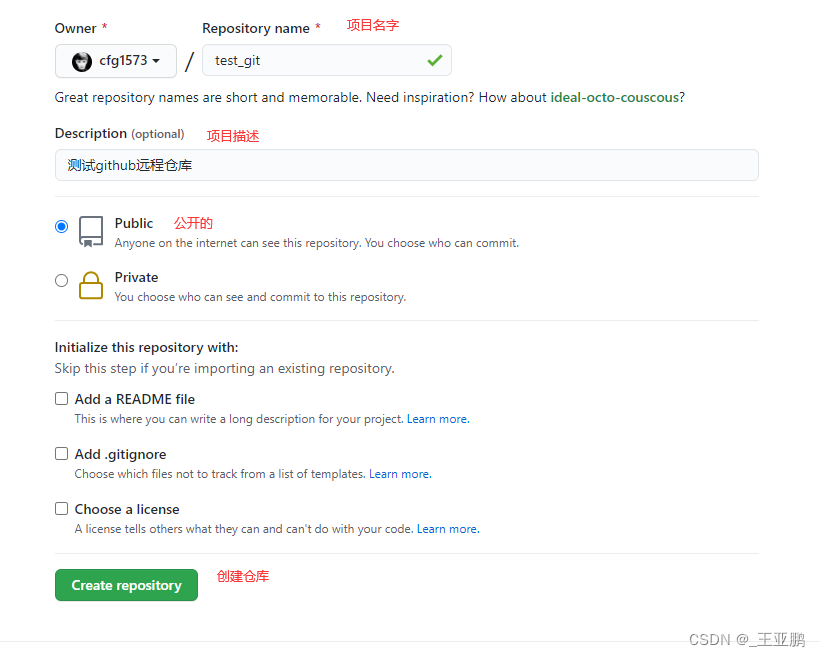Click the Add a README file label

pos(134,399)
